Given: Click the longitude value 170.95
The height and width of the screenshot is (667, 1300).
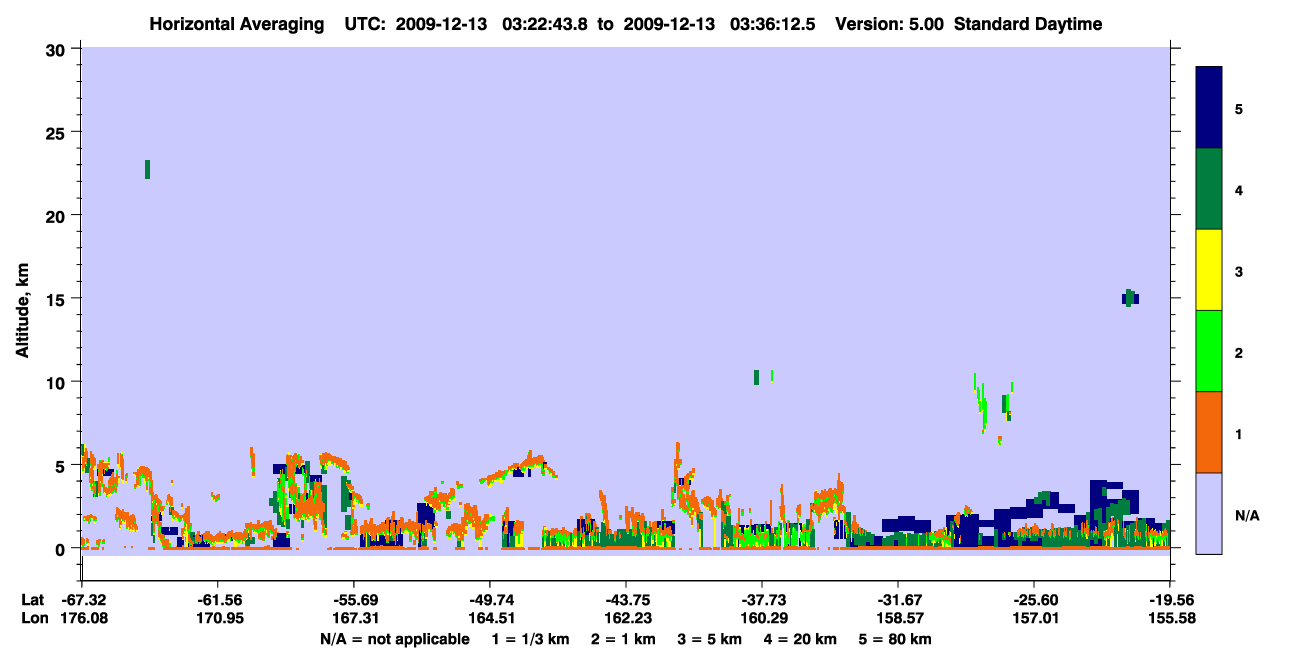Looking at the screenshot, I should click(218, 619).
